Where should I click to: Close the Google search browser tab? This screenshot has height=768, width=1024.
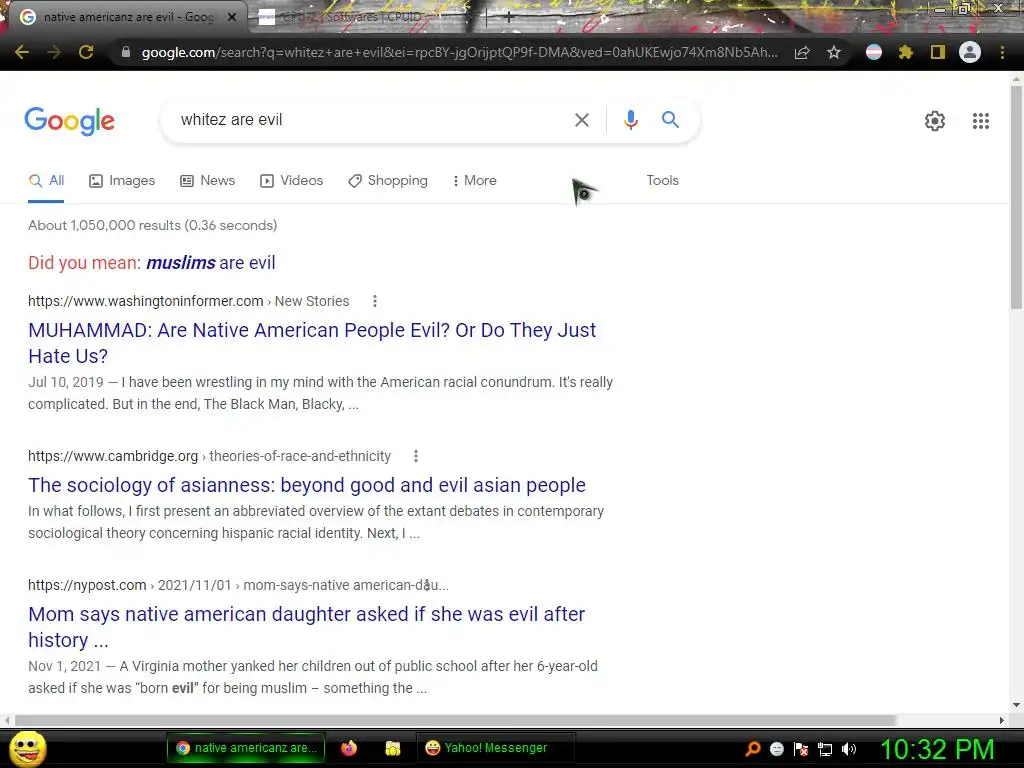click(x=232, y=17)
